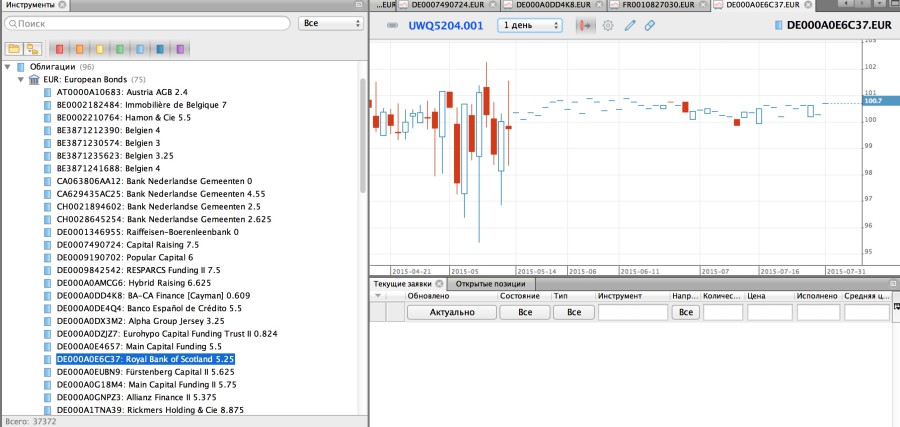This screenshot has height=427, width=900.
Task: Click the 'Все' button under Состояние column
Action: click(x=524, y=312)
